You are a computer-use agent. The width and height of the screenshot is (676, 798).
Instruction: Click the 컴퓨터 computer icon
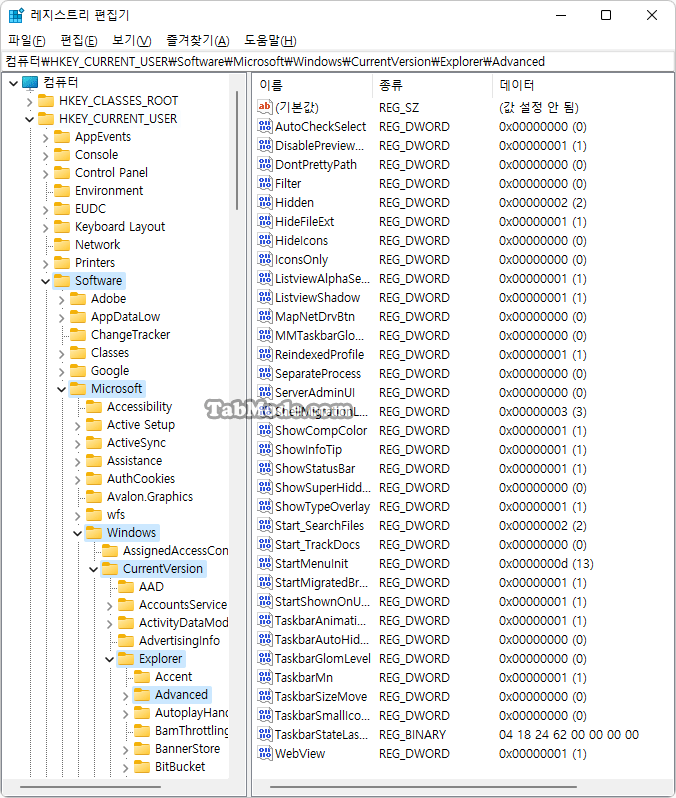31,82
